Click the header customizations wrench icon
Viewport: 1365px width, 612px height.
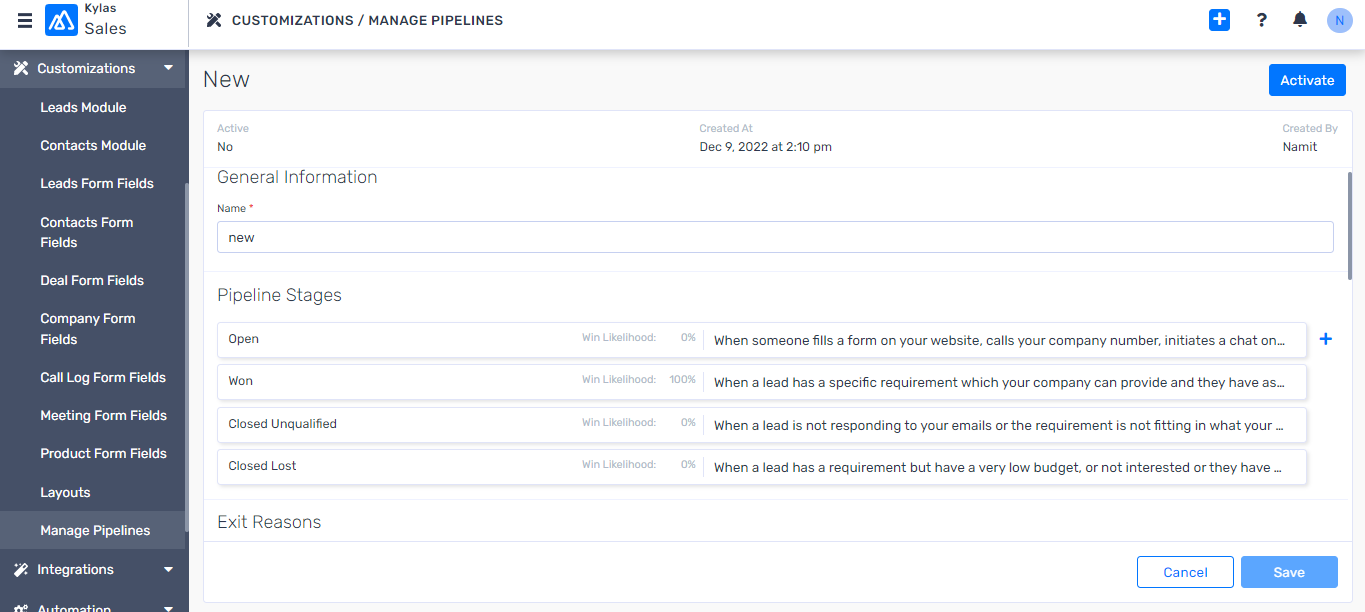(213, 20)
